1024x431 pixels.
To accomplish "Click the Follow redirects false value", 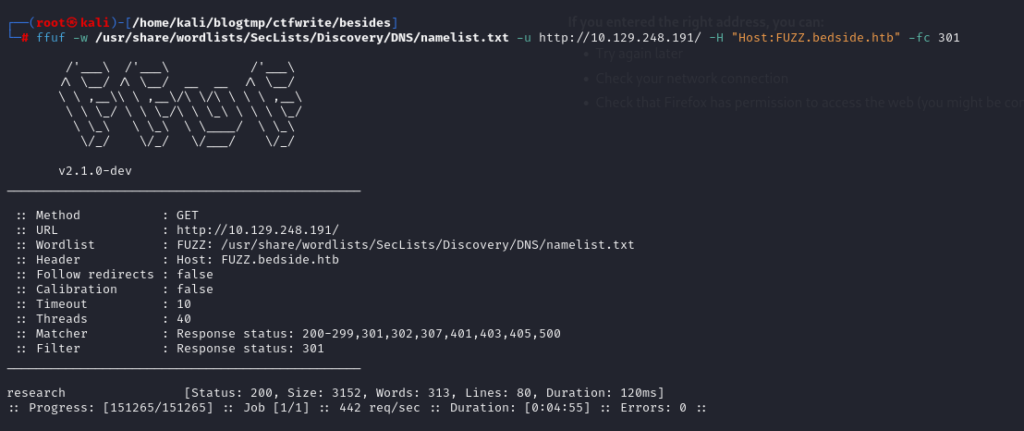I will 195,274.
